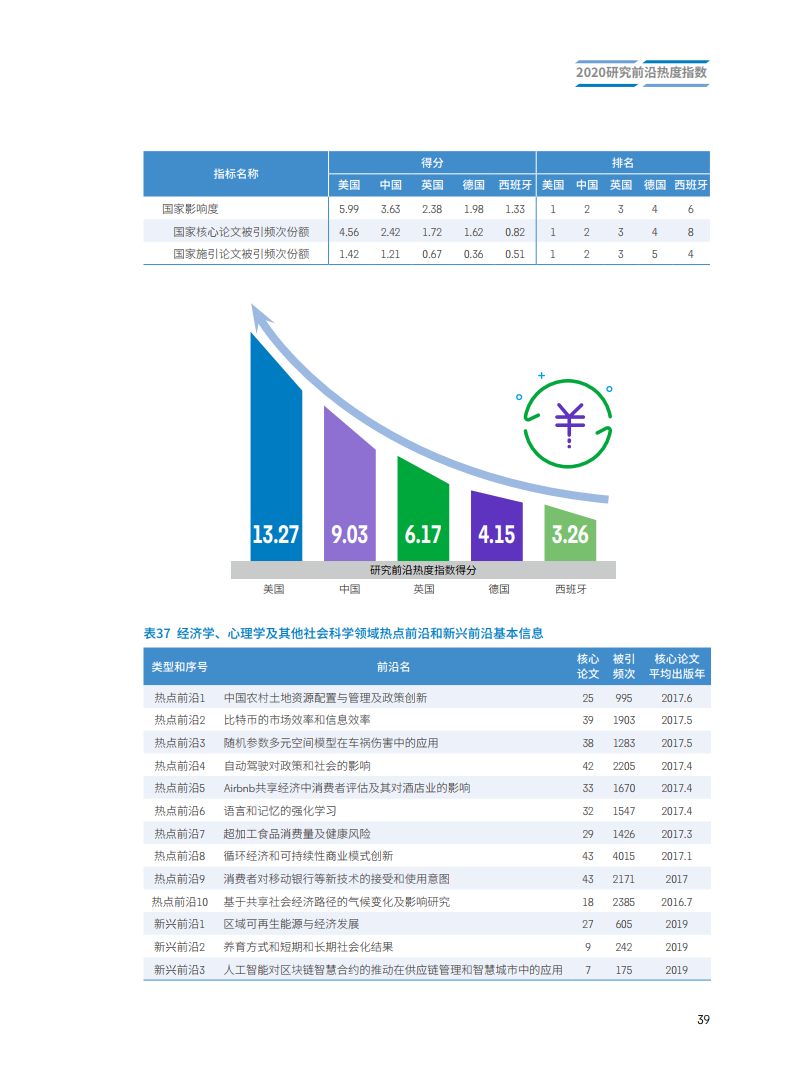
Task: Select the 得分 column group header
Action: [x=432, y=162]
